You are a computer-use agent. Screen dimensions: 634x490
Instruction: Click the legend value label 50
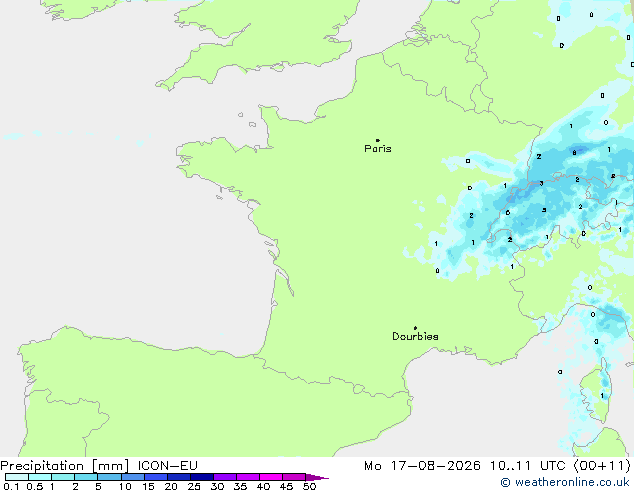[309, 486]
